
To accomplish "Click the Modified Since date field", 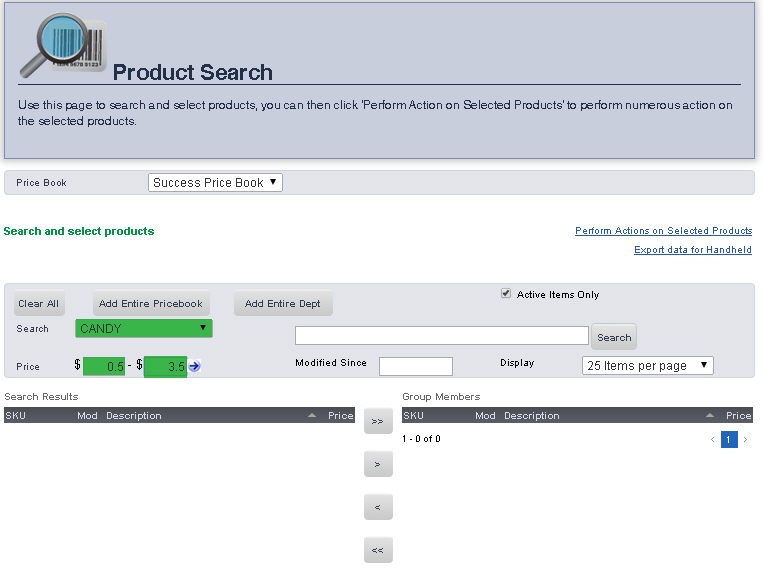I will click(415, 366).
